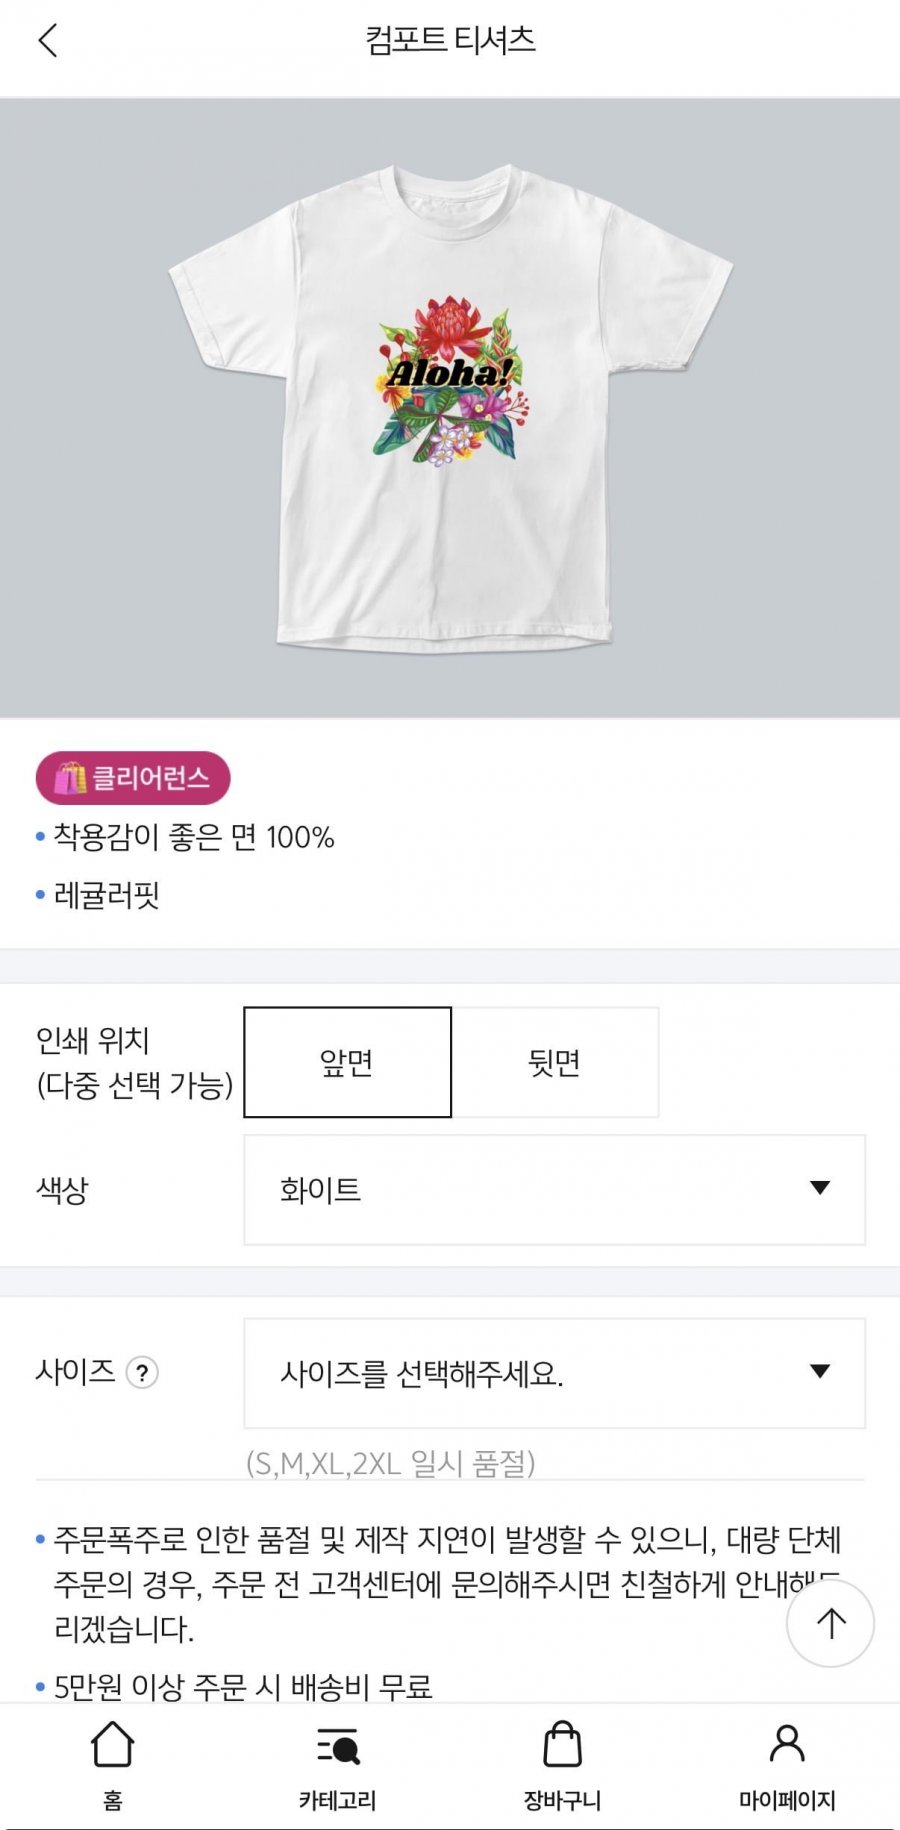The image size is (900, 1830).
Task: Toggle front (앞면) print position
Action: click(347, 1062)
